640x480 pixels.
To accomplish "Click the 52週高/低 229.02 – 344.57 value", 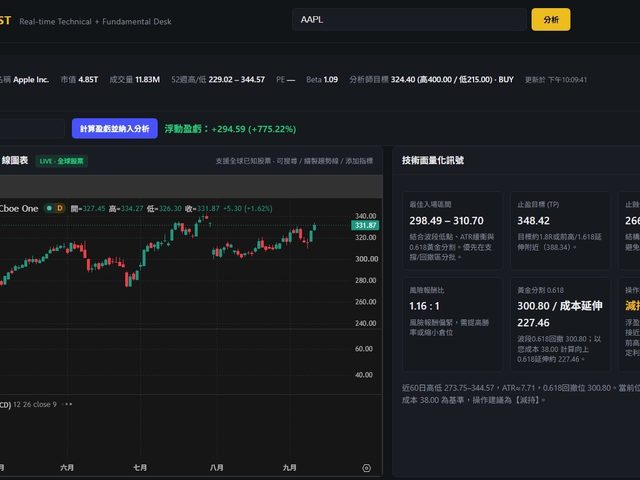I will click(x=218, y=80).
